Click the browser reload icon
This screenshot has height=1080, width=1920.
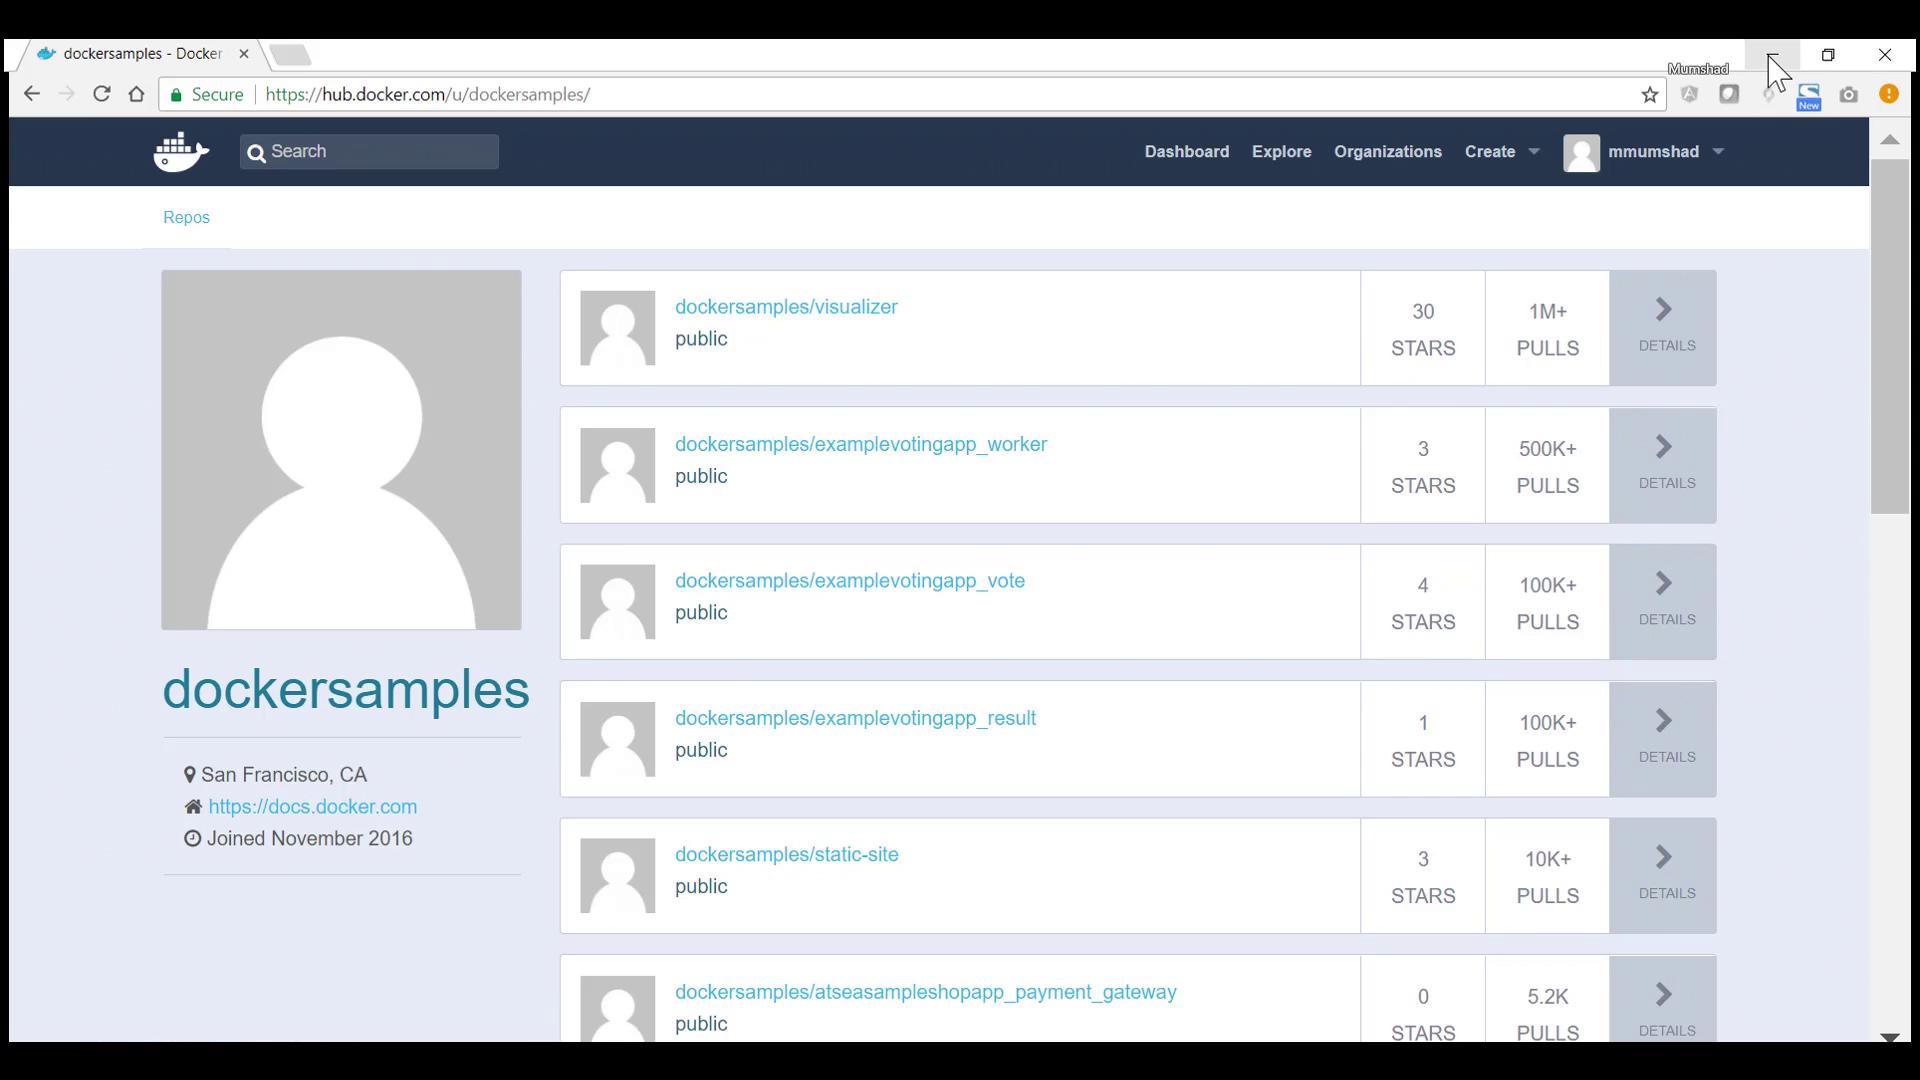point(101,94)
